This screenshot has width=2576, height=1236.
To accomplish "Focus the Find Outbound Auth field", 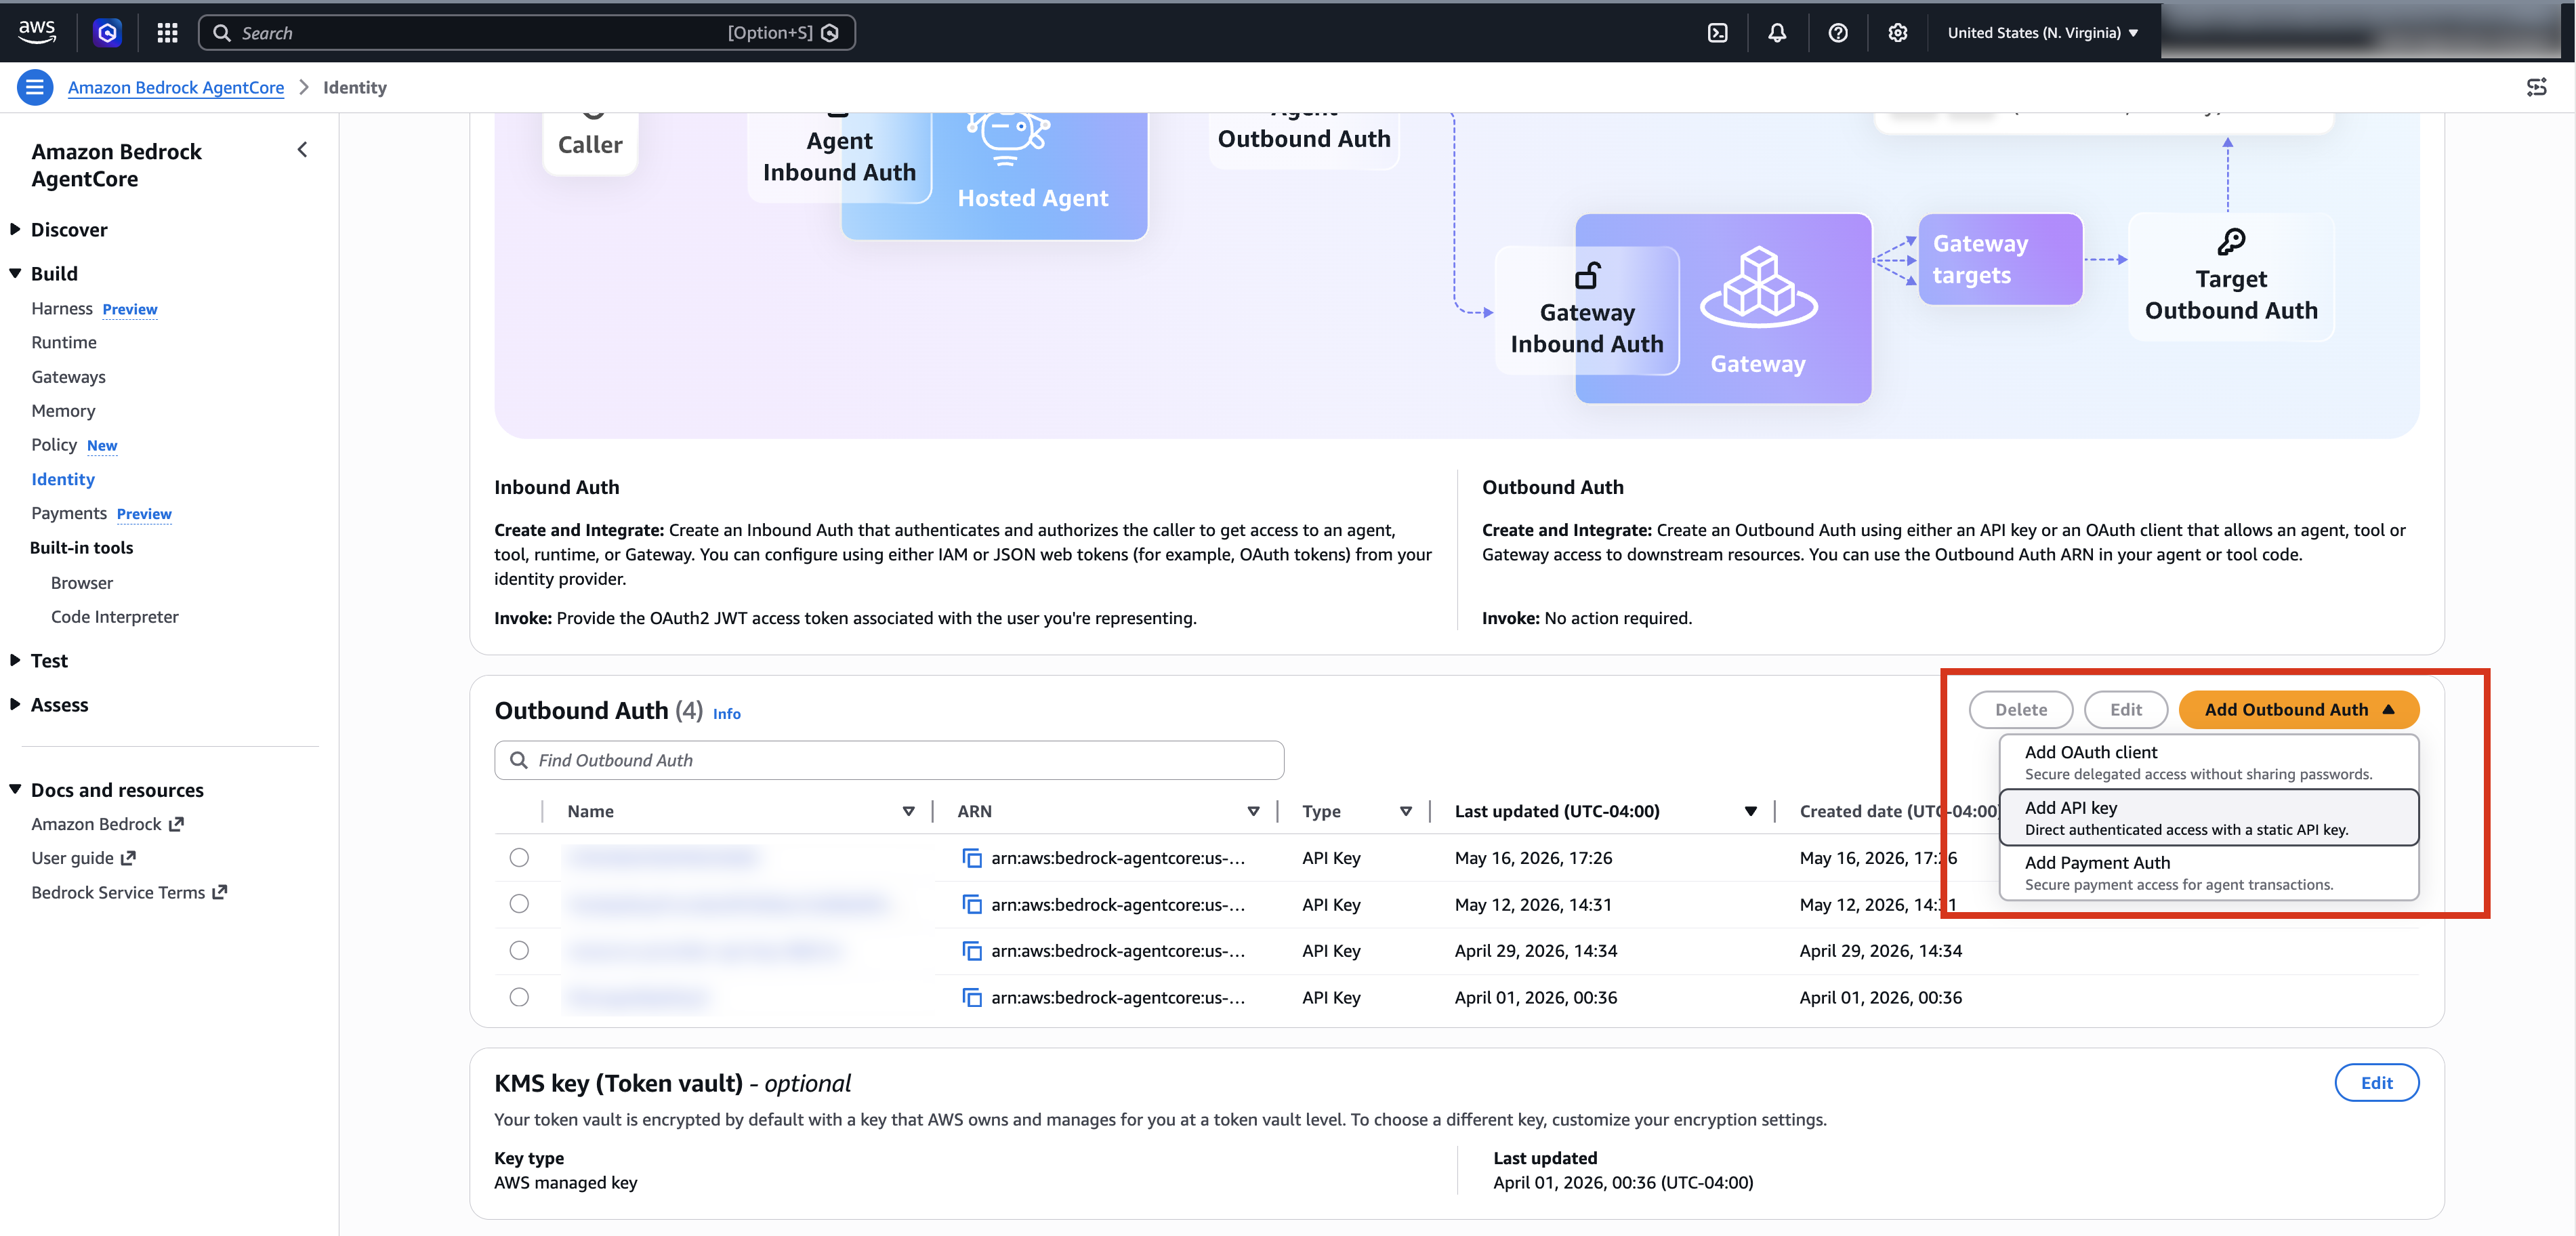I will point(889,760).
